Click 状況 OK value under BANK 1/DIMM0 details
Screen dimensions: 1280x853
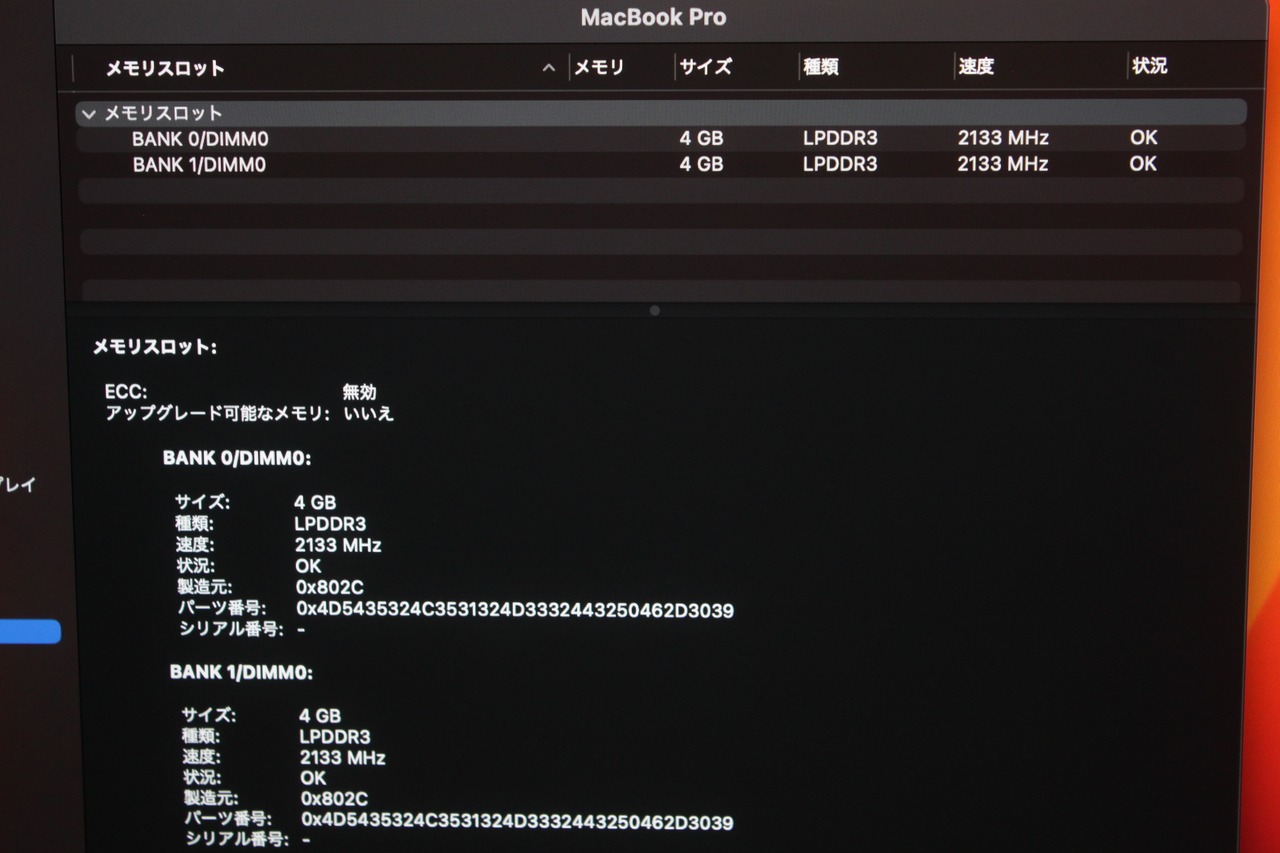click(x=313, y=778)
